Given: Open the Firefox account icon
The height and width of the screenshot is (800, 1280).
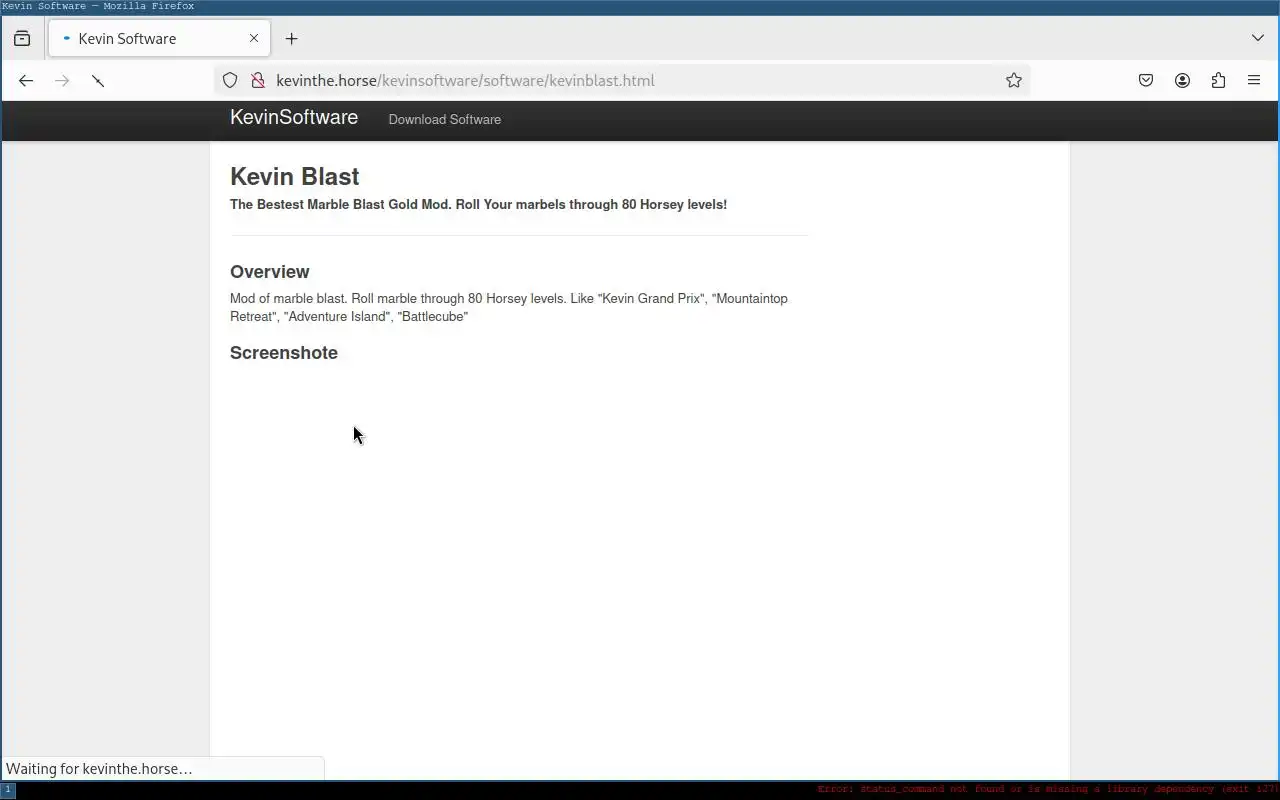Looking at the screenshot, I should [x=1182, y=80].
